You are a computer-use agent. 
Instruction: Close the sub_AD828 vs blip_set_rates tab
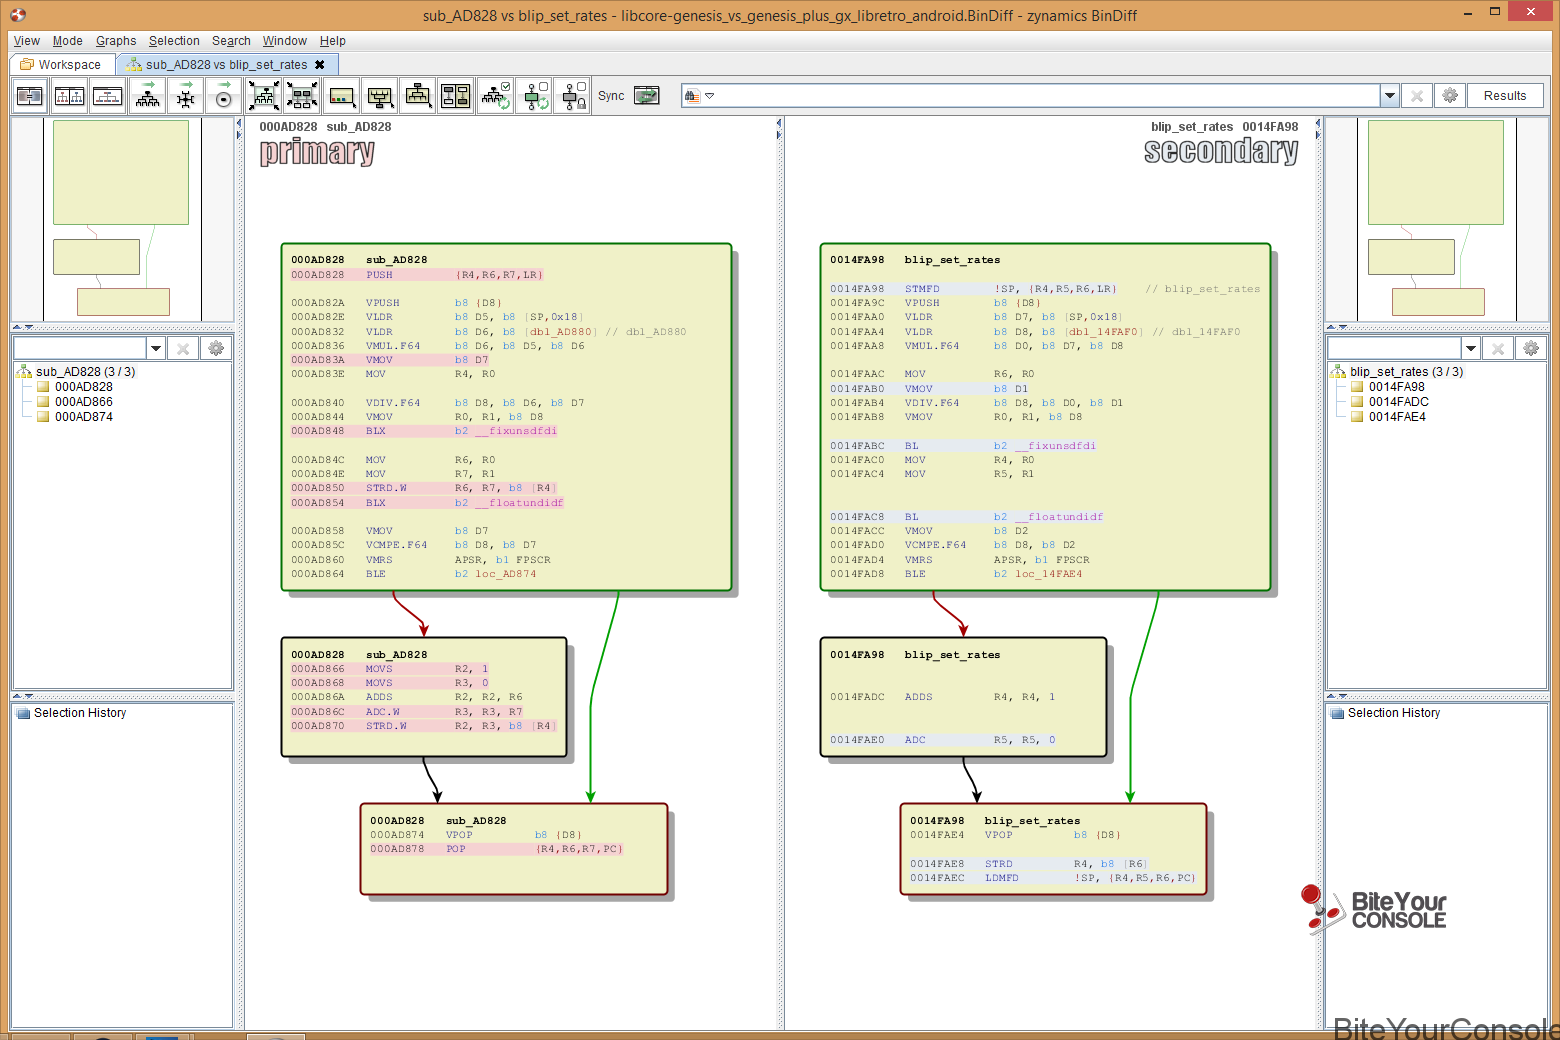click(x=320, y=64)
